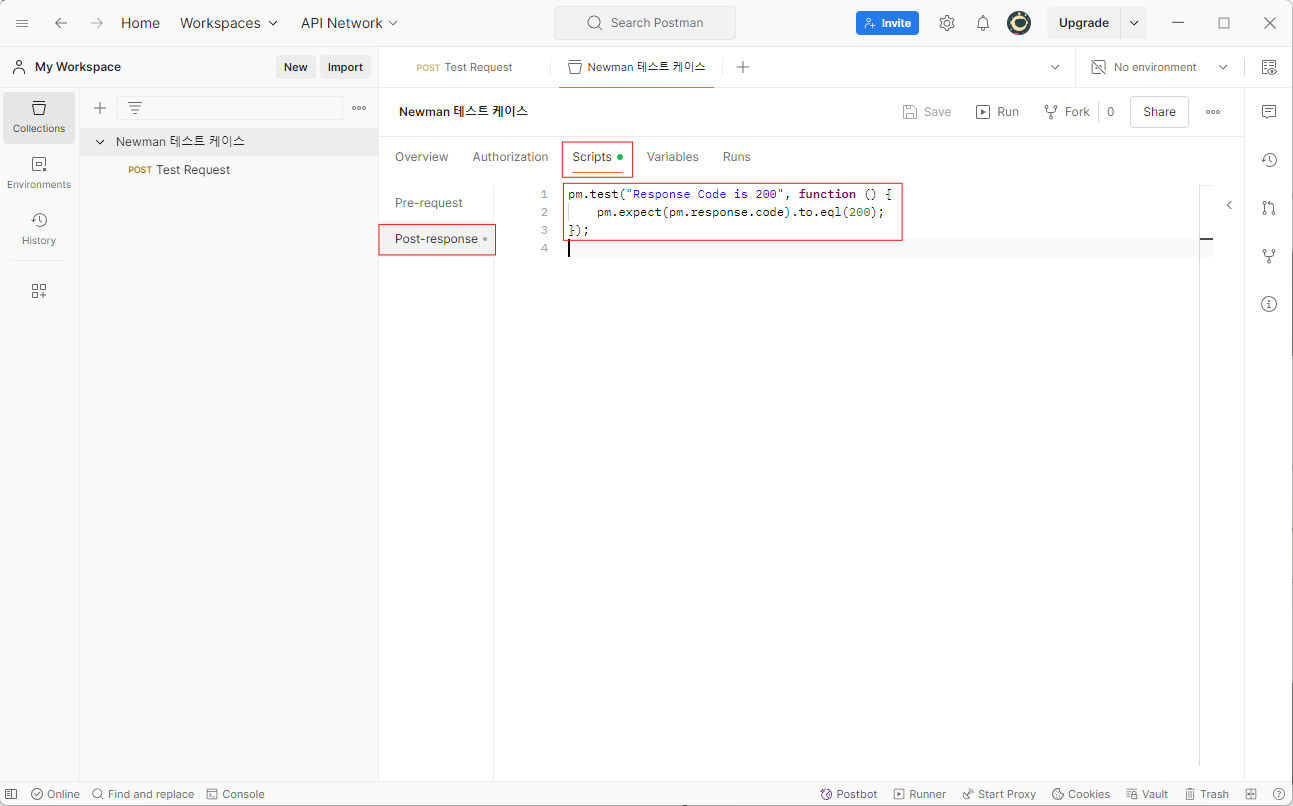Screen dimensions: 1293x806
Task: Fork the collection
Action: point(1067,112)
